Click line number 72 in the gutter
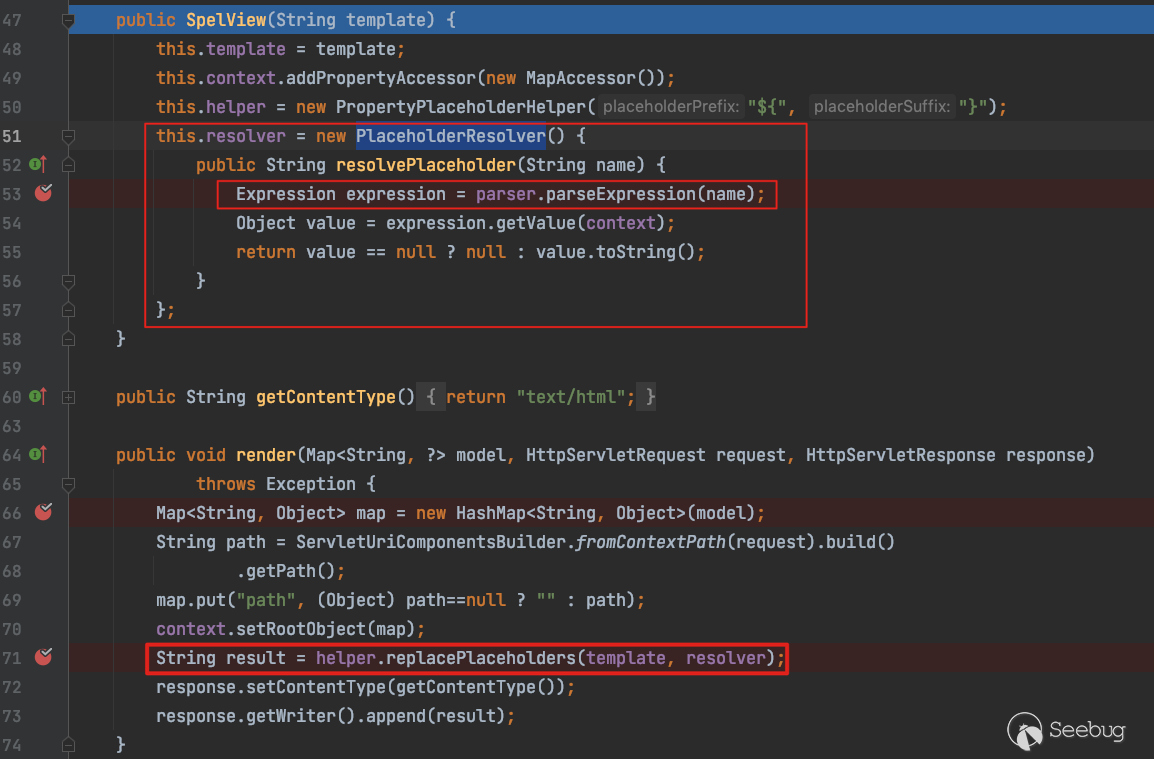 point(12,687)
